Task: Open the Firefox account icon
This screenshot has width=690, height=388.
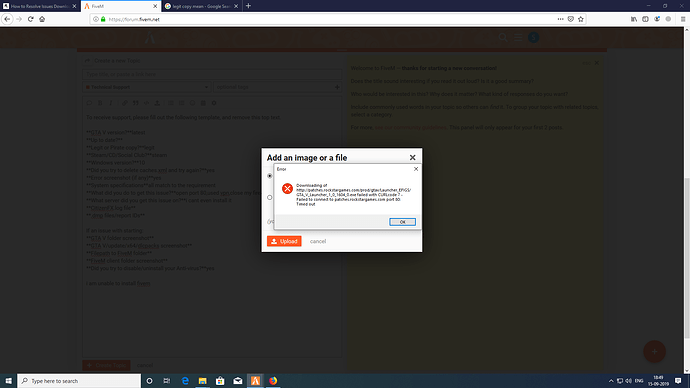Action: coord(657,19)
